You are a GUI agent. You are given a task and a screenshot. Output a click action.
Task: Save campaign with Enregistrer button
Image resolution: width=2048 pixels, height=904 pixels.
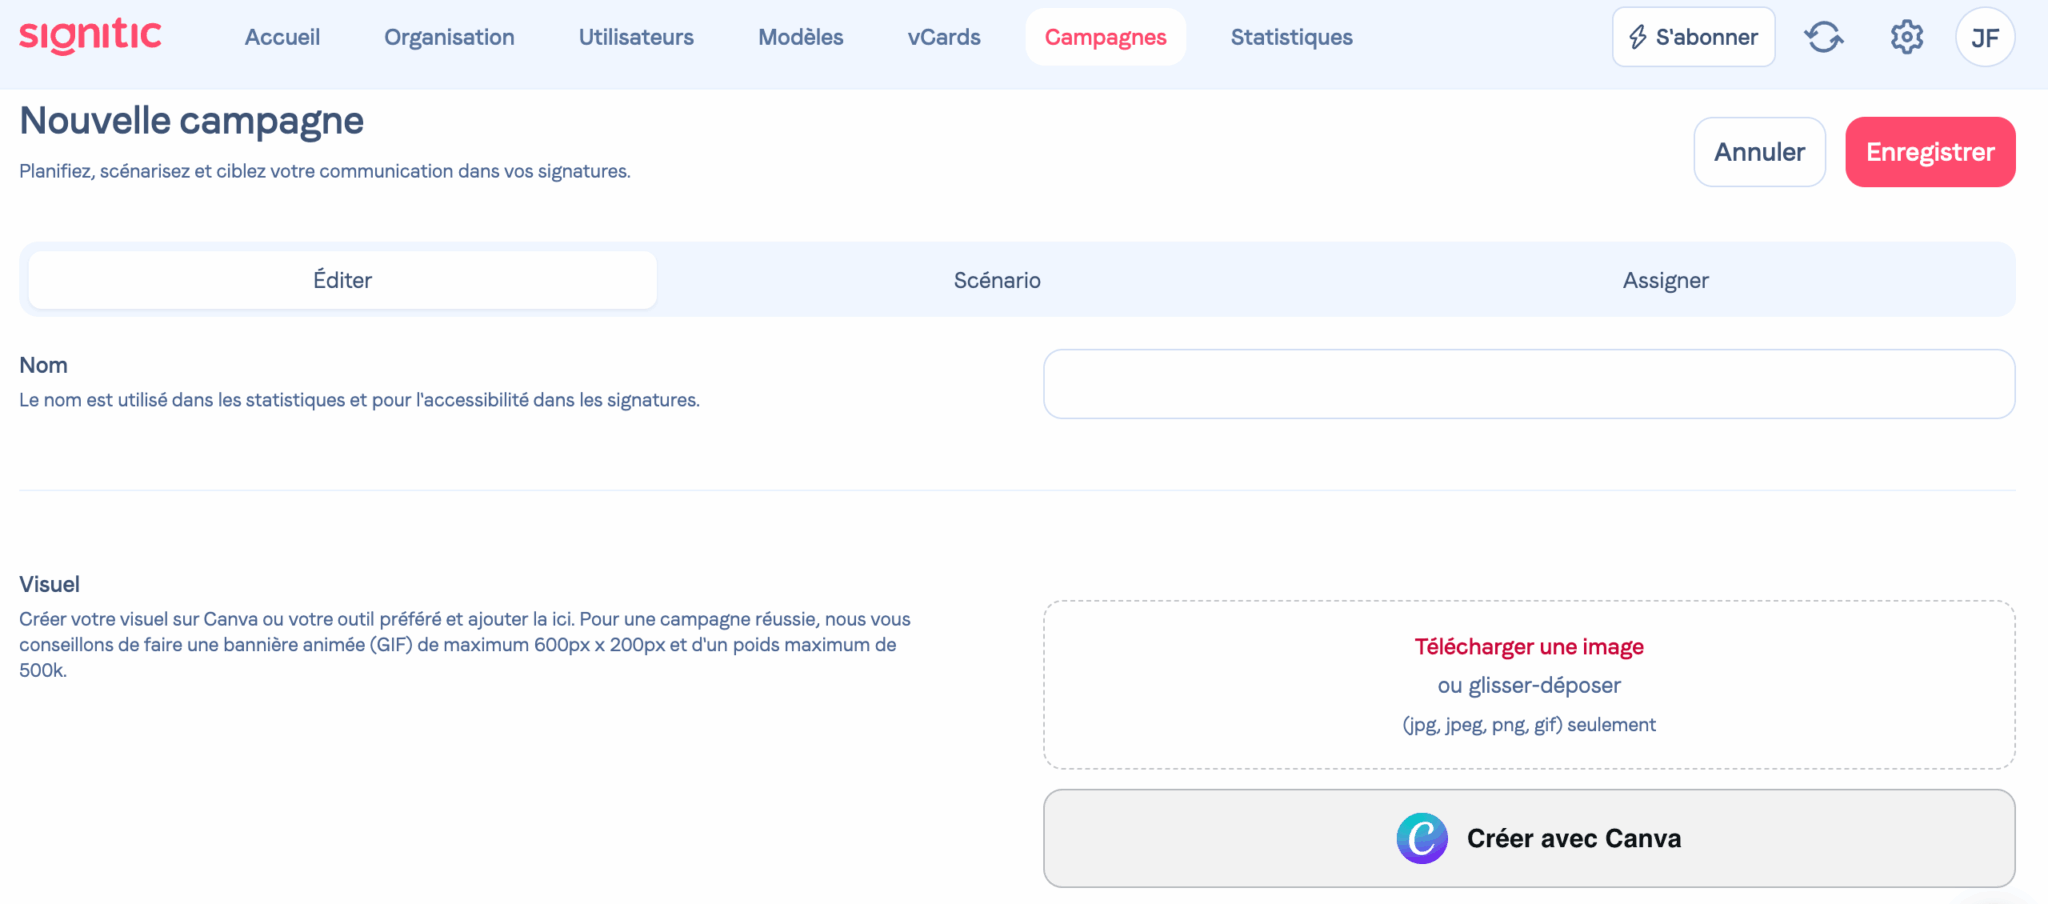coord(1929,152)
